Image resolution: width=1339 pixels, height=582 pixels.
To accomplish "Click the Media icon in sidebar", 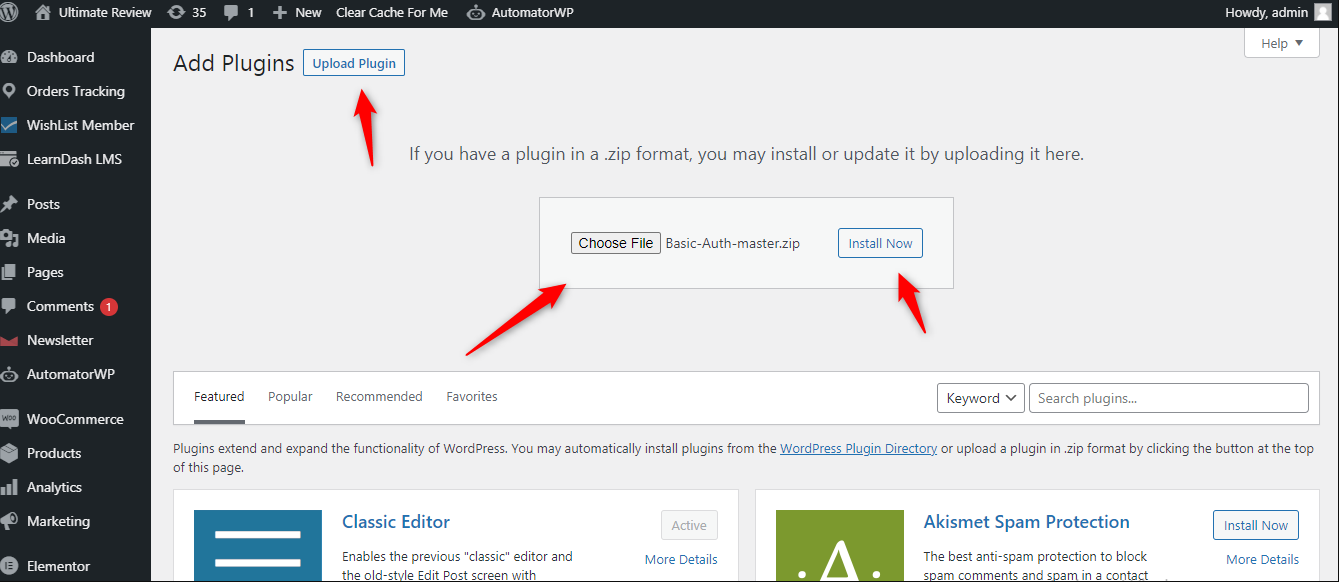I will 10,238.
